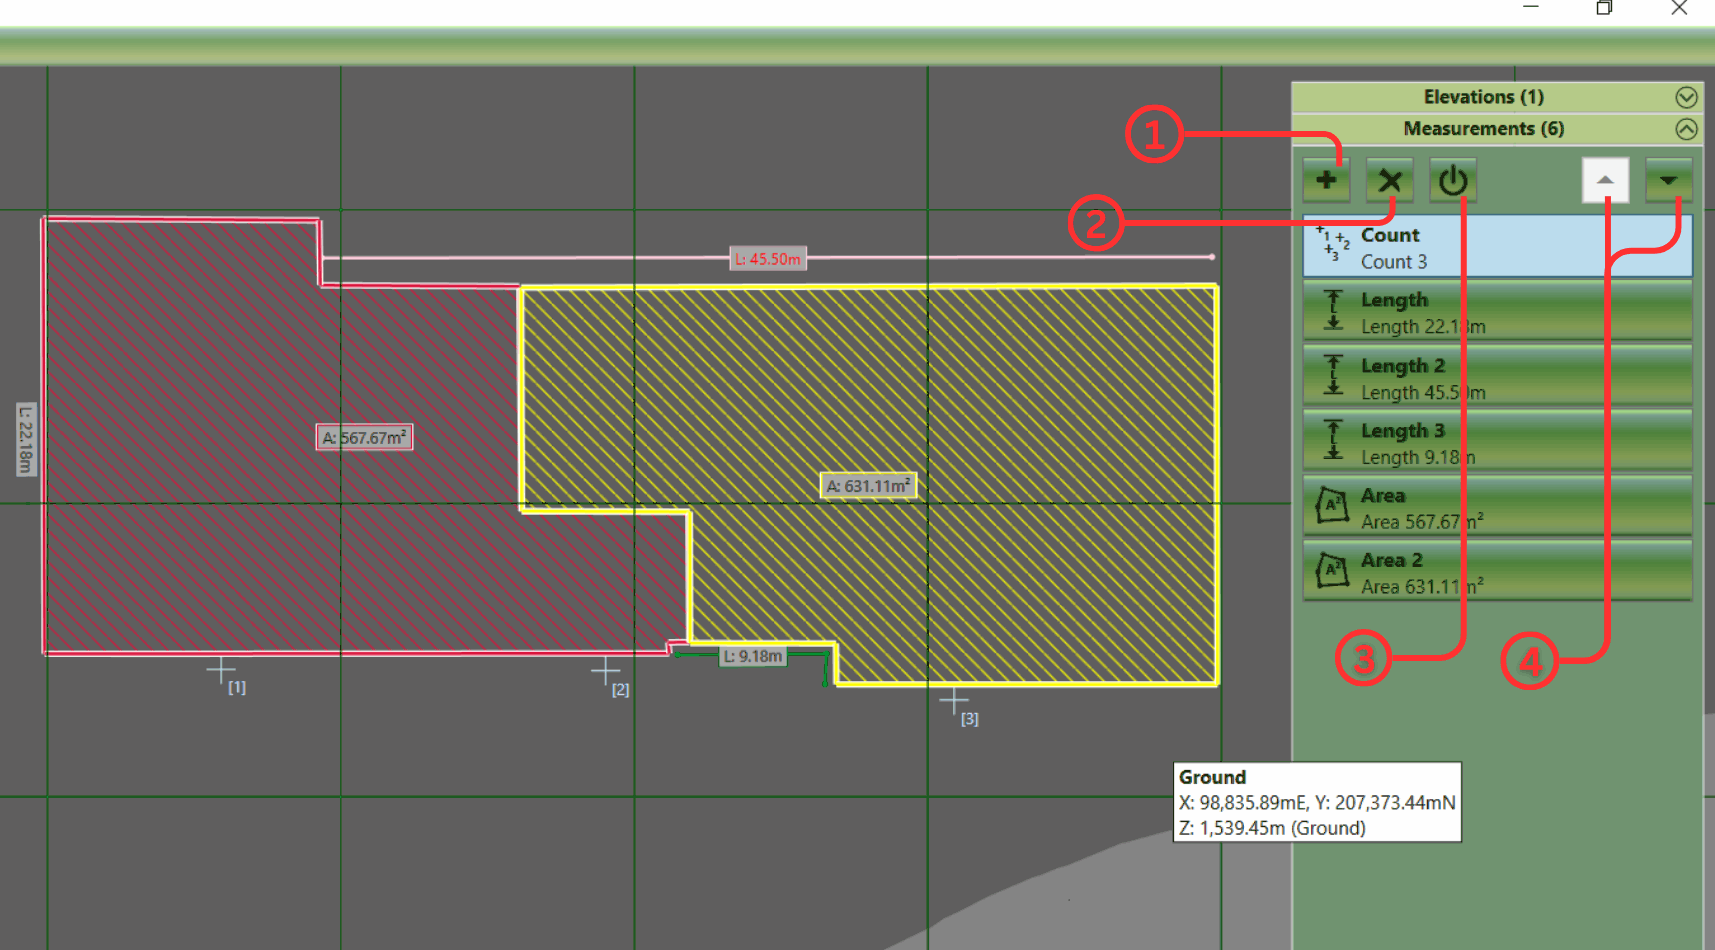
Task: Click the delete measurement X button
Action: (x=1389, y=181)
